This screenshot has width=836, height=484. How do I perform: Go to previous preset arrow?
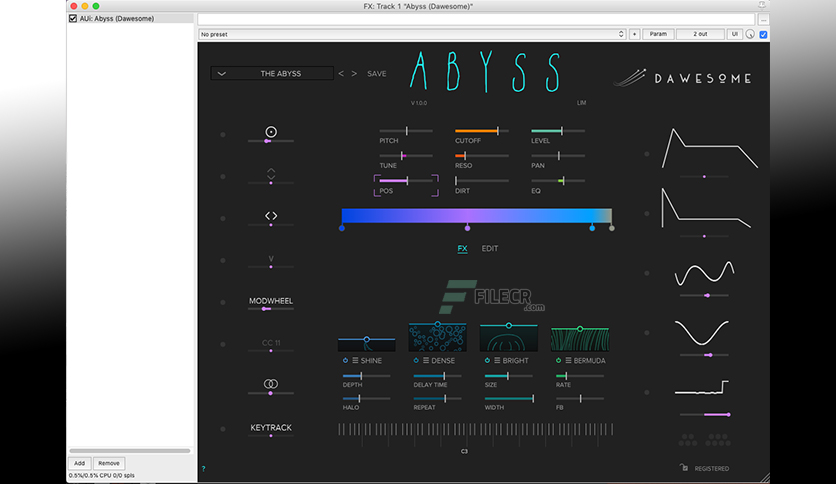click(341, 74)
